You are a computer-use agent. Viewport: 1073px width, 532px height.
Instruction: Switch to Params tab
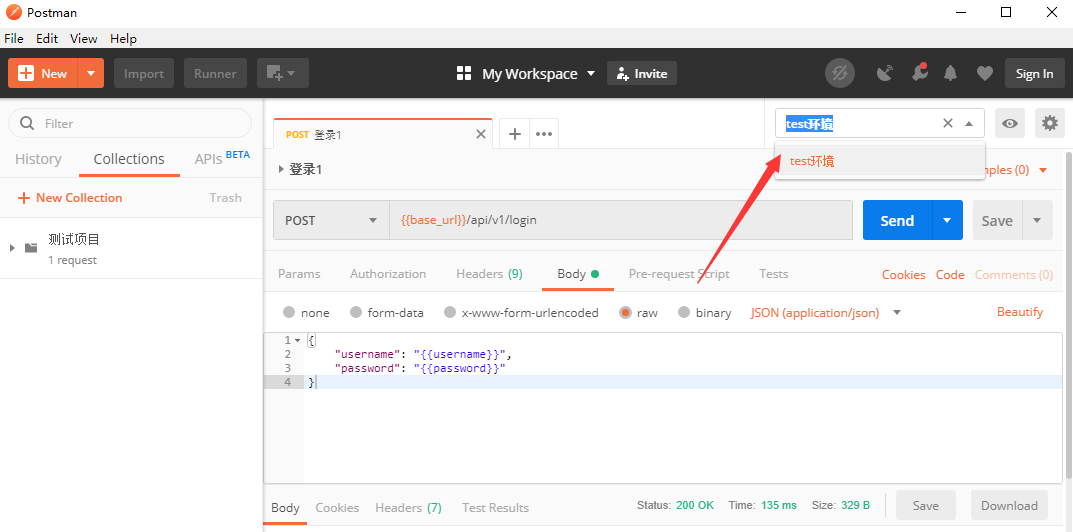[x=299, y=274]
